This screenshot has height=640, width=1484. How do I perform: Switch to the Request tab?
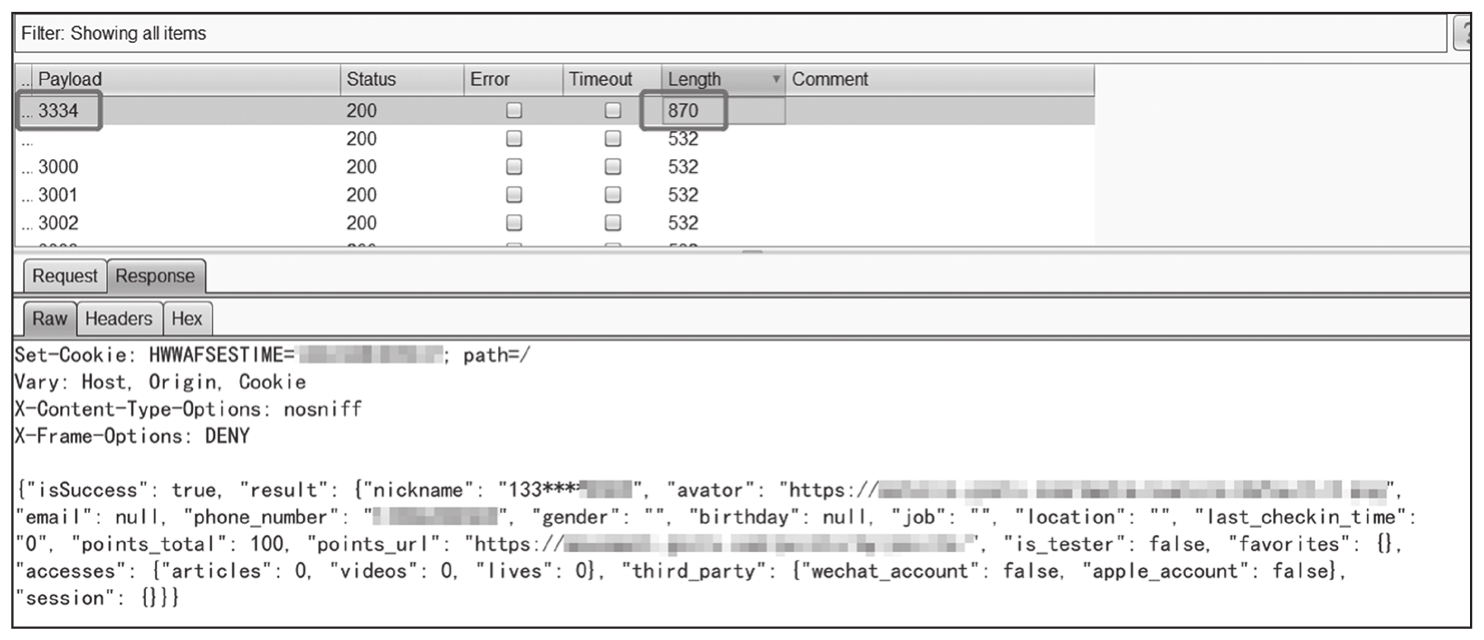pos(65,277)
